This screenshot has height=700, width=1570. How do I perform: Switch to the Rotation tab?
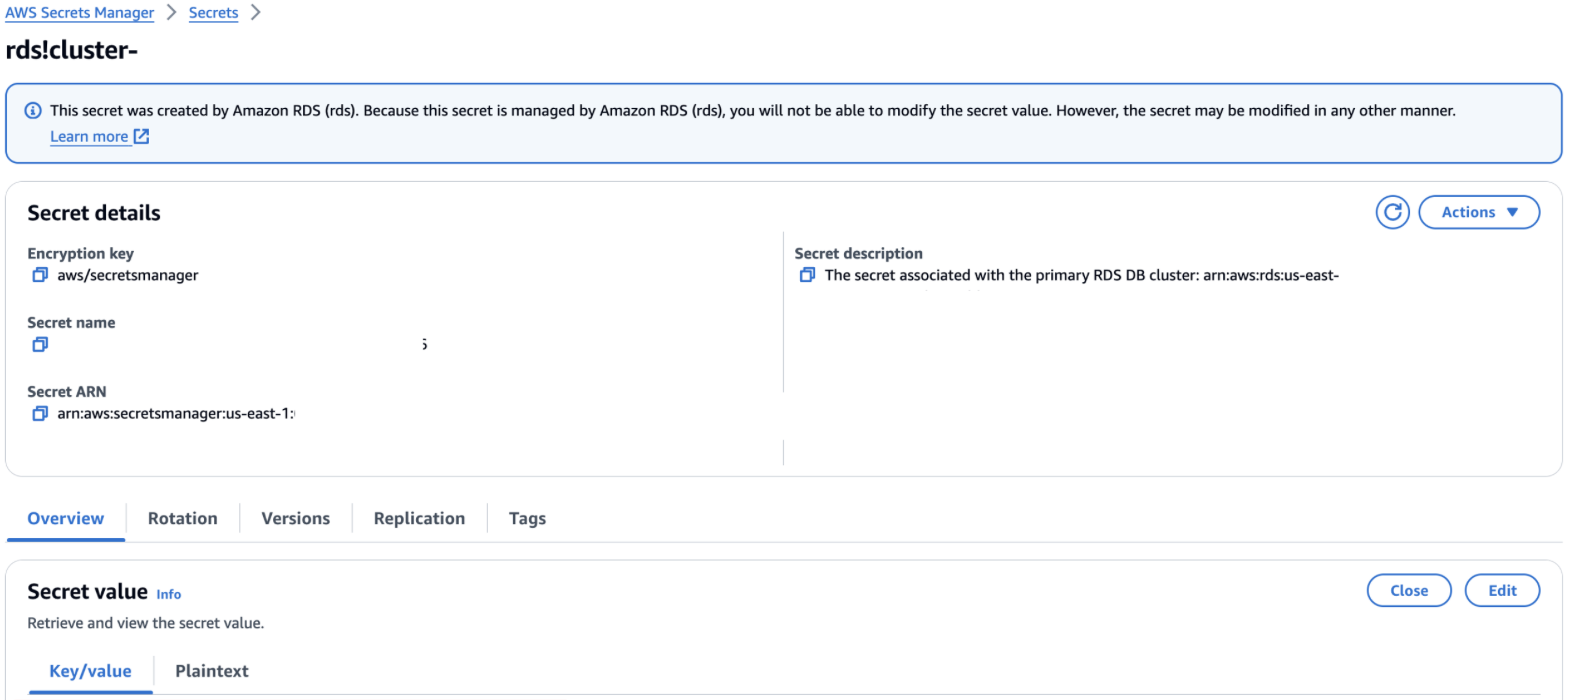[183, 518]
